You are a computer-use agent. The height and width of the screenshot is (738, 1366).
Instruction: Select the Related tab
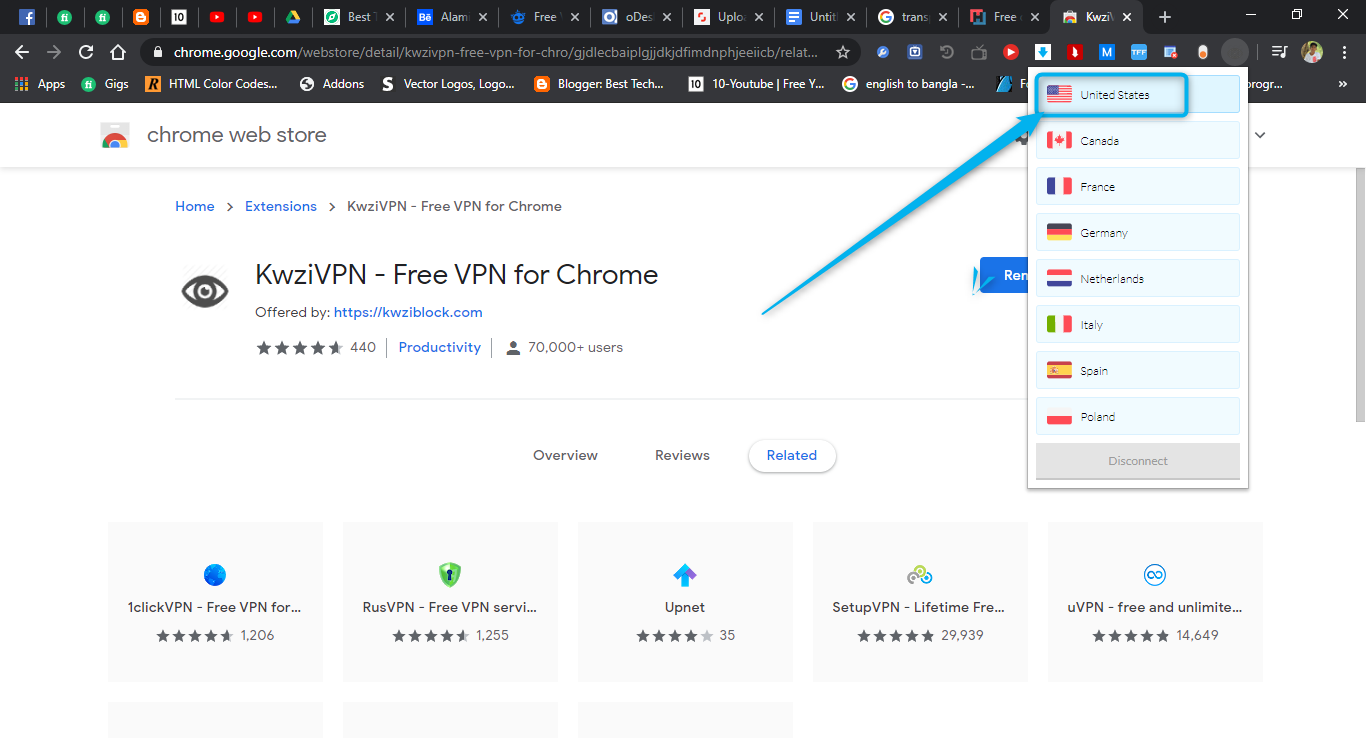(792, 455)
